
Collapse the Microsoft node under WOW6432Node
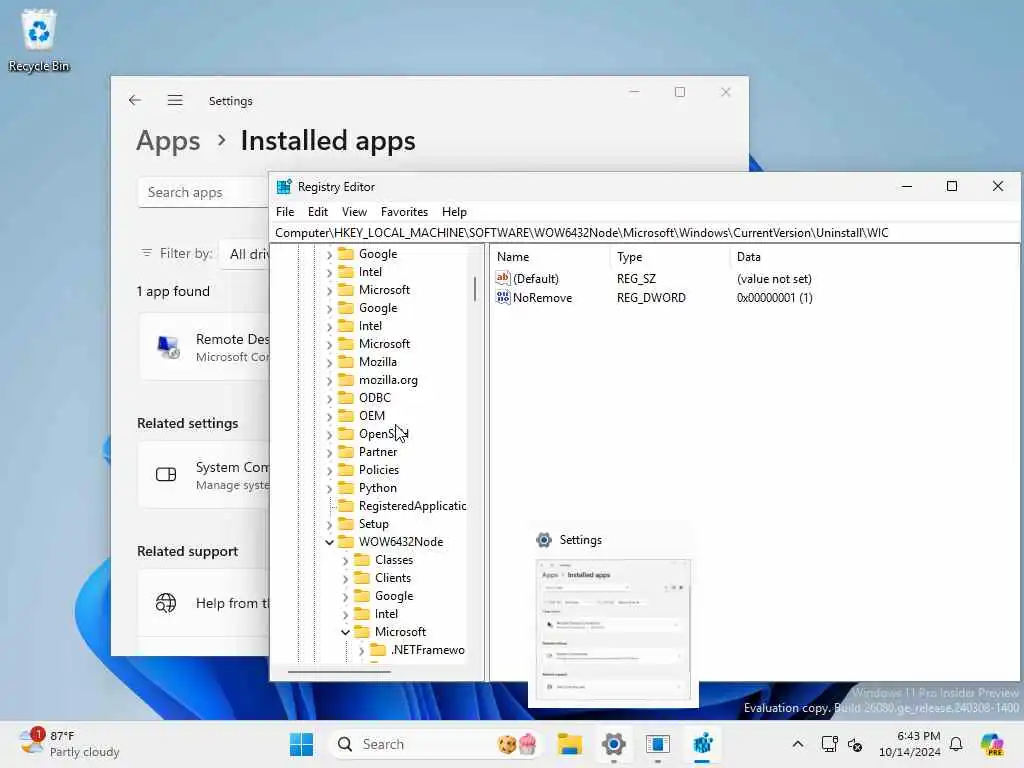[x=345, y=632]
